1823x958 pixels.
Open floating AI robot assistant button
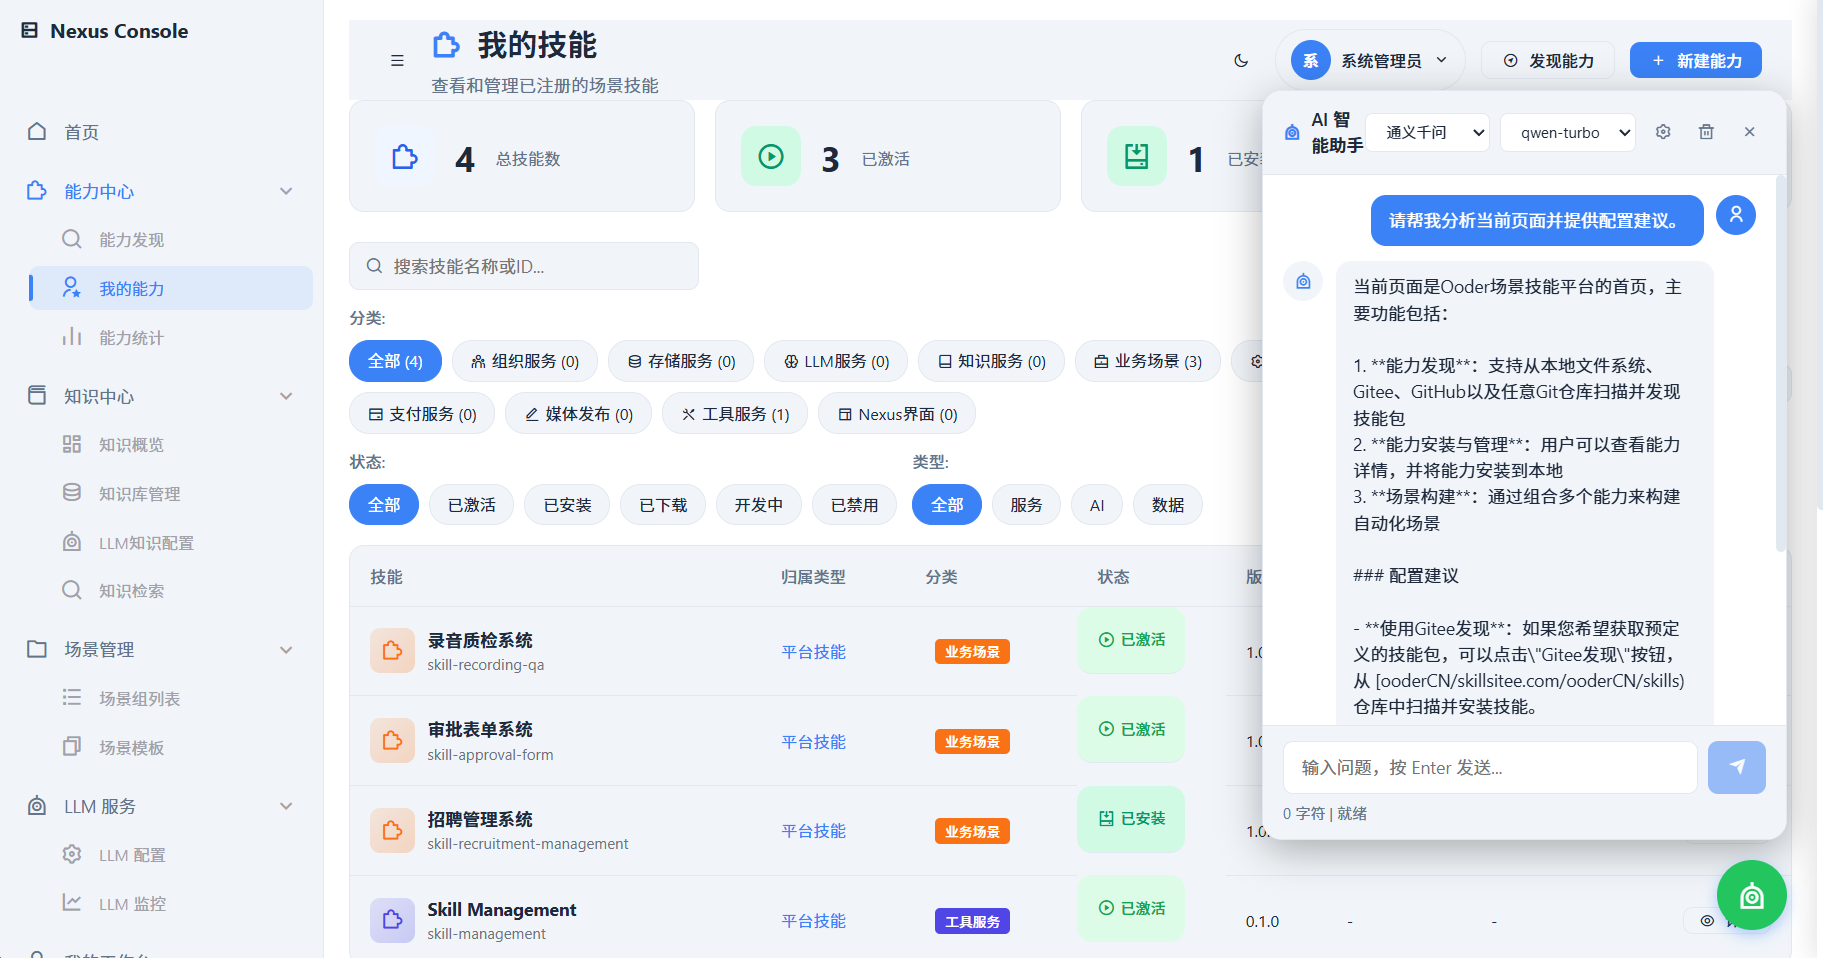pyautogui.click(x=1751, y=895)
